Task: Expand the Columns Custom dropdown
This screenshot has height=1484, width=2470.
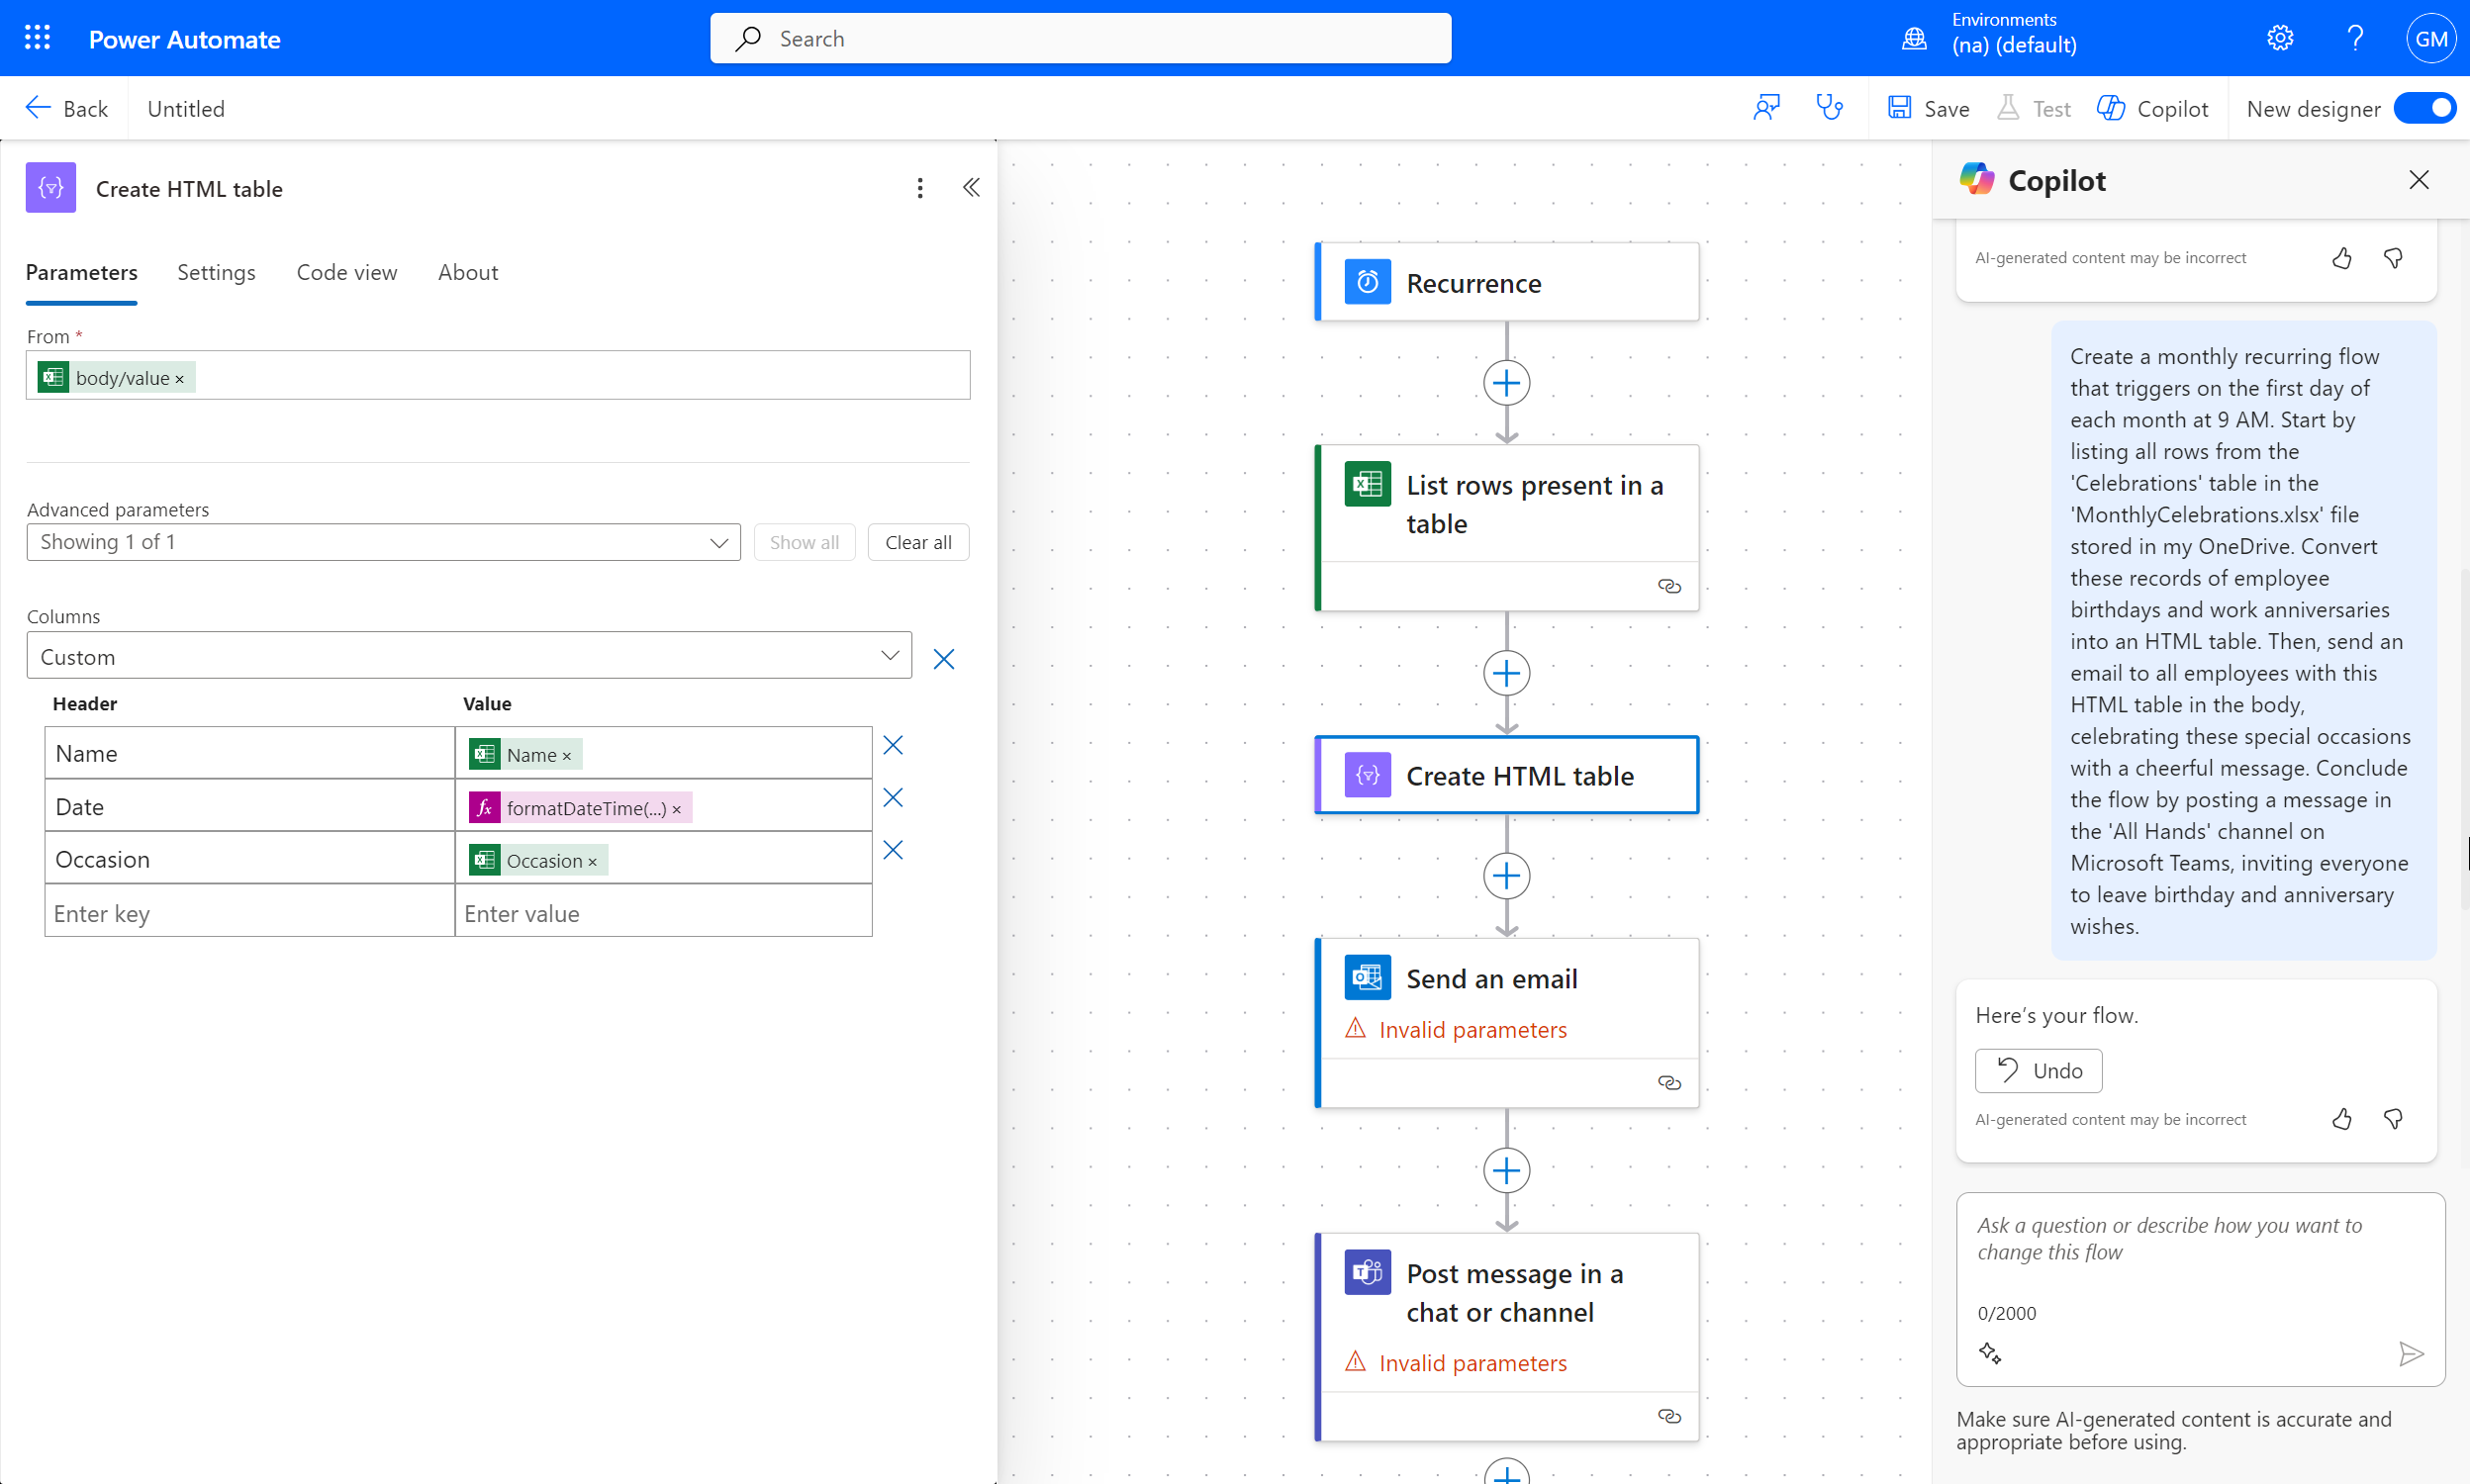Action: pos(468,656)
